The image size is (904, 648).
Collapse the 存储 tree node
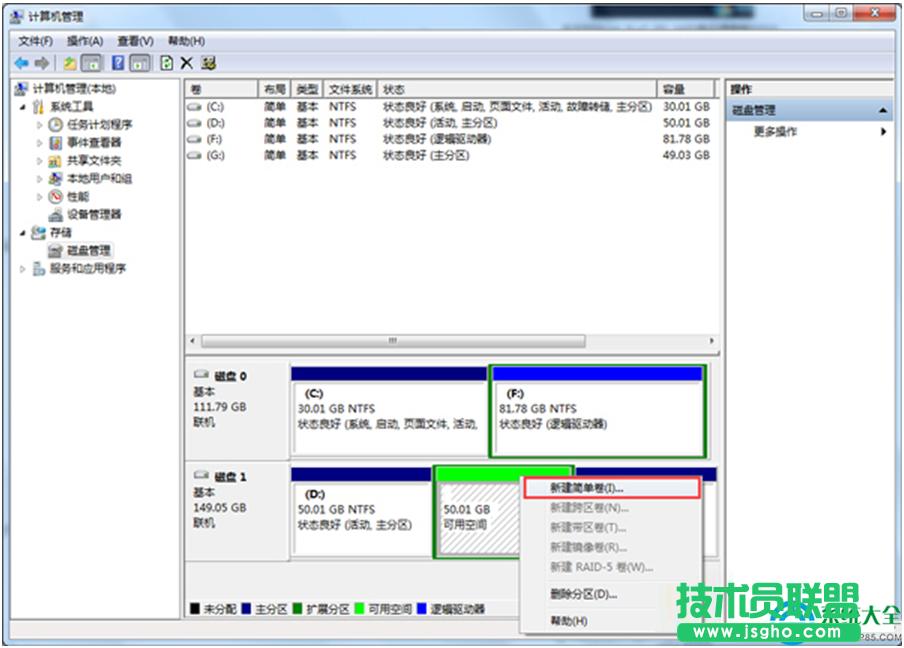coord(22,233)
